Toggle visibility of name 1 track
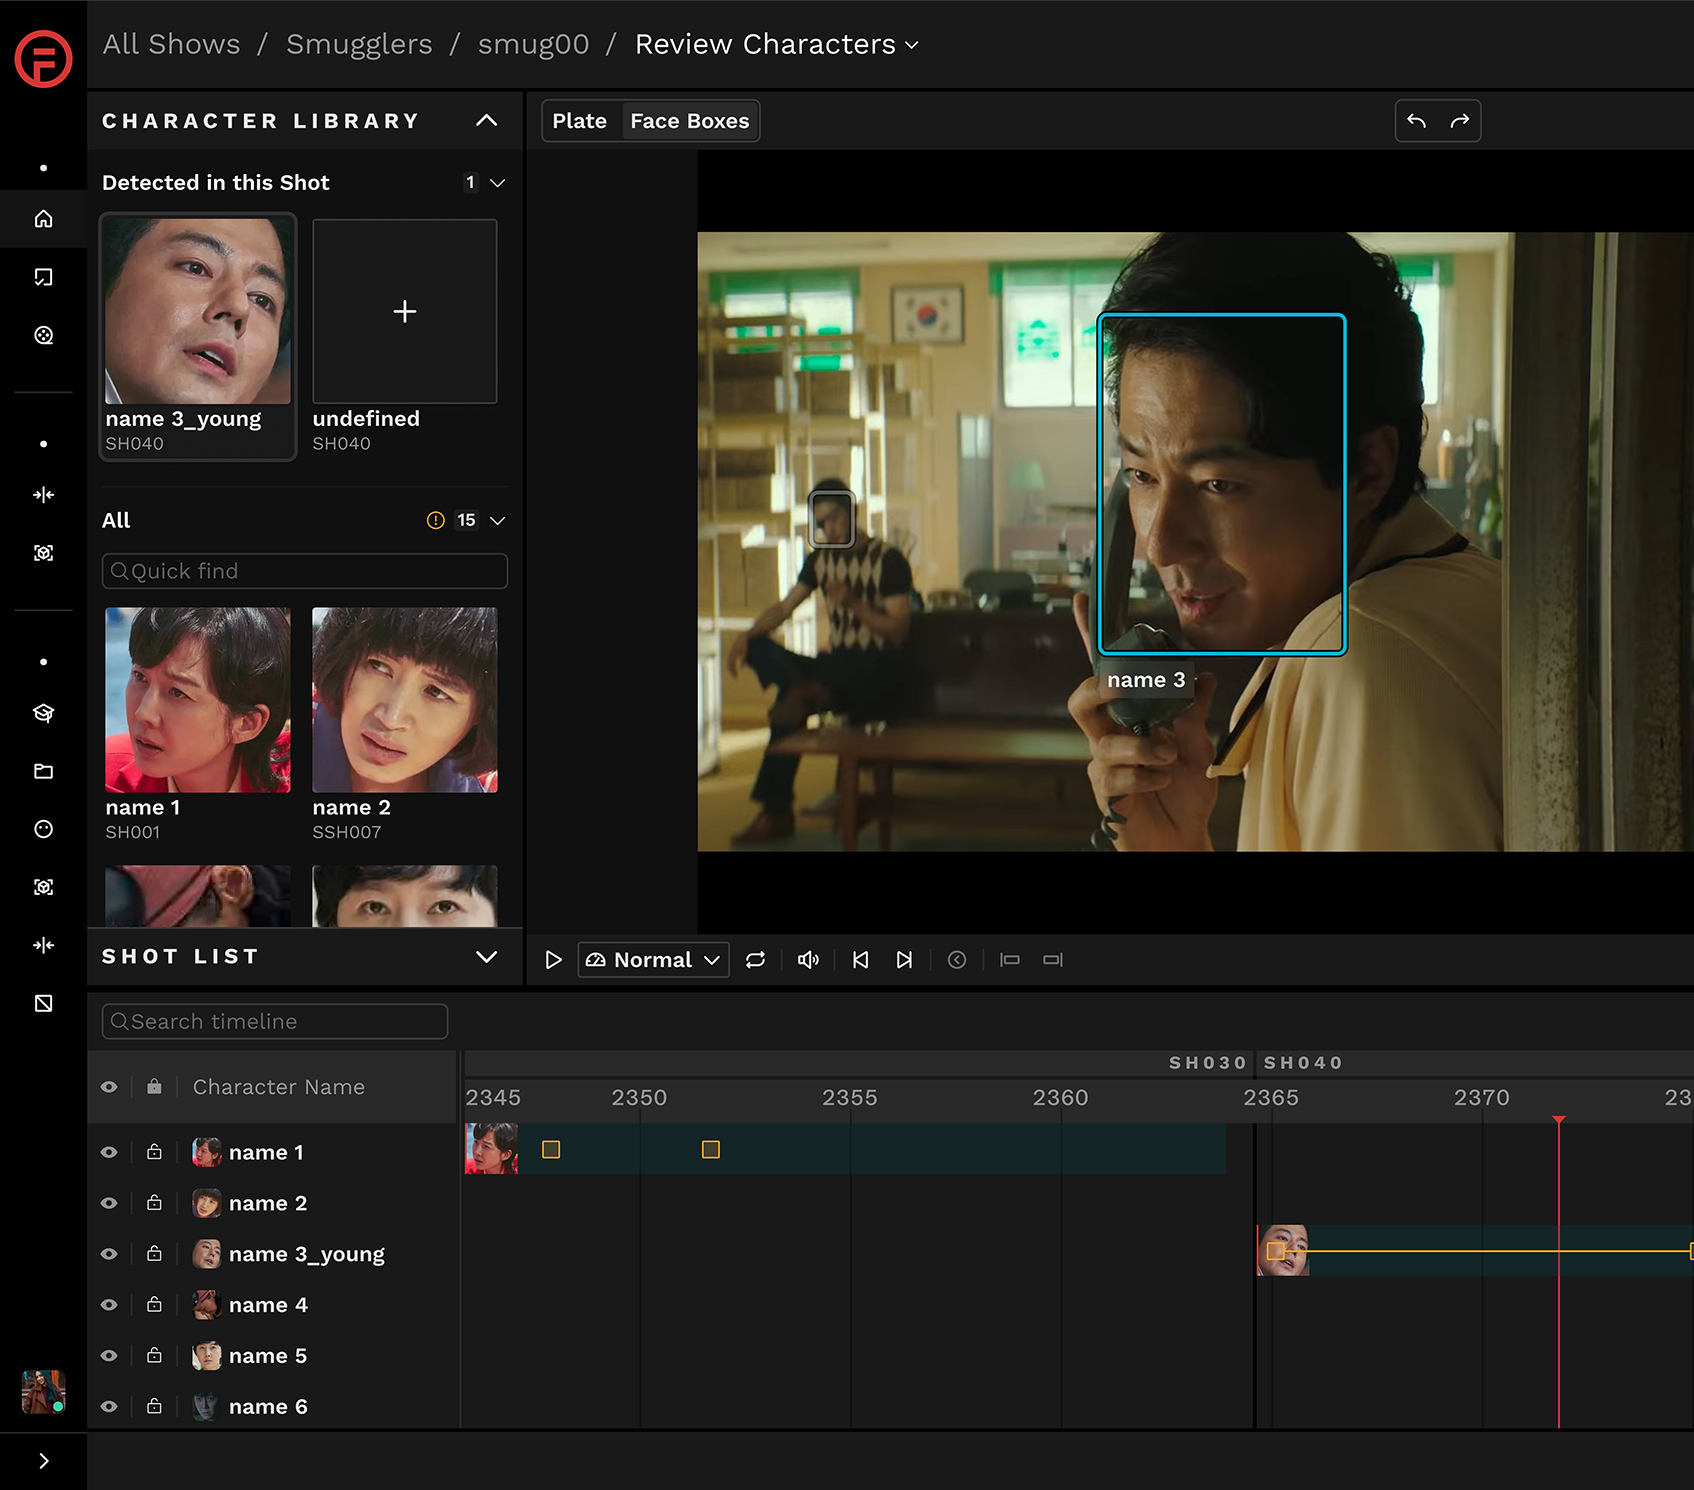Image resolution: width=1694 pixels, height=1490 pixels. click(109, 1152)
